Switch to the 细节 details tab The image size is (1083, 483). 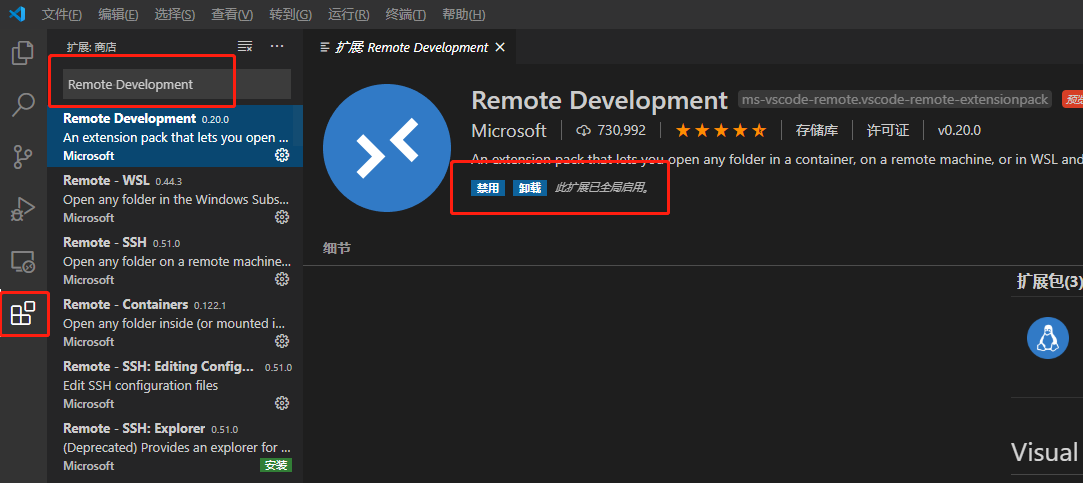click(337, 248)
